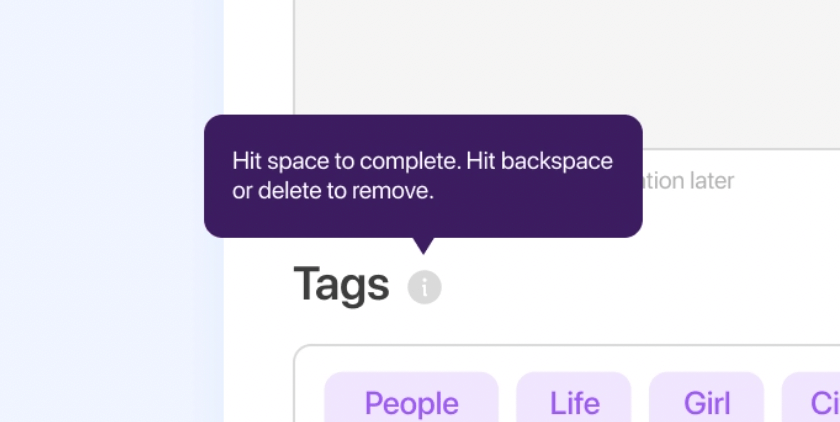Click the gray helper text ending in 'later'
The width and height of the screenshot is (840, 422).
[688, 181]
